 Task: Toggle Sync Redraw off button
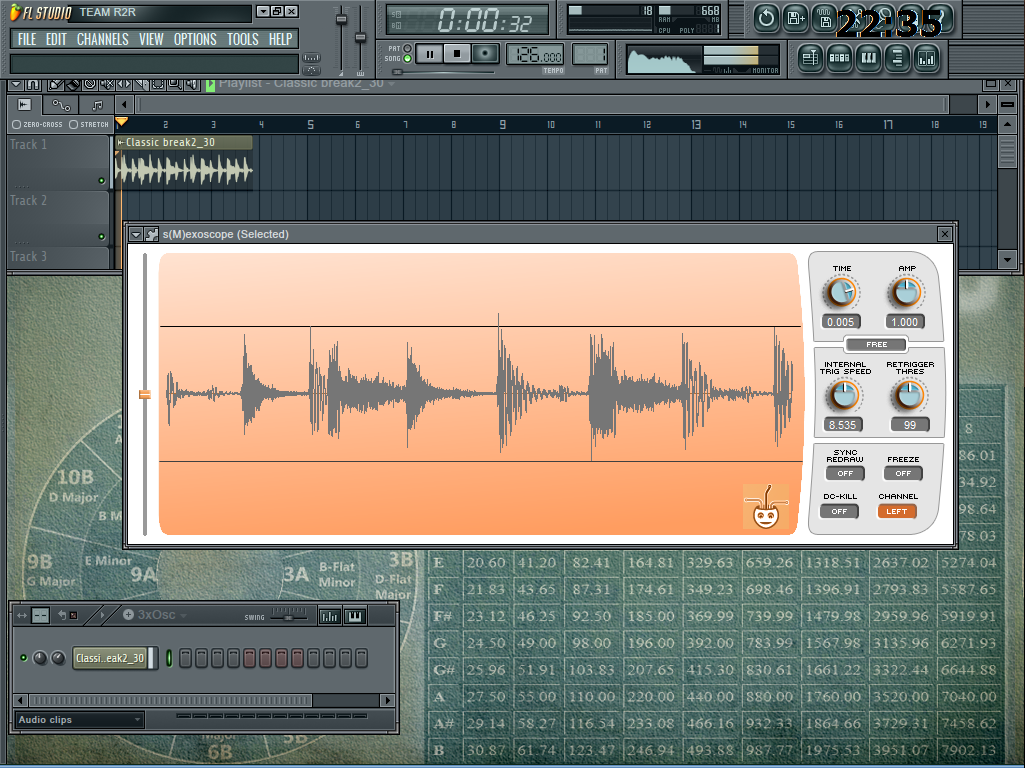[845, 473]
